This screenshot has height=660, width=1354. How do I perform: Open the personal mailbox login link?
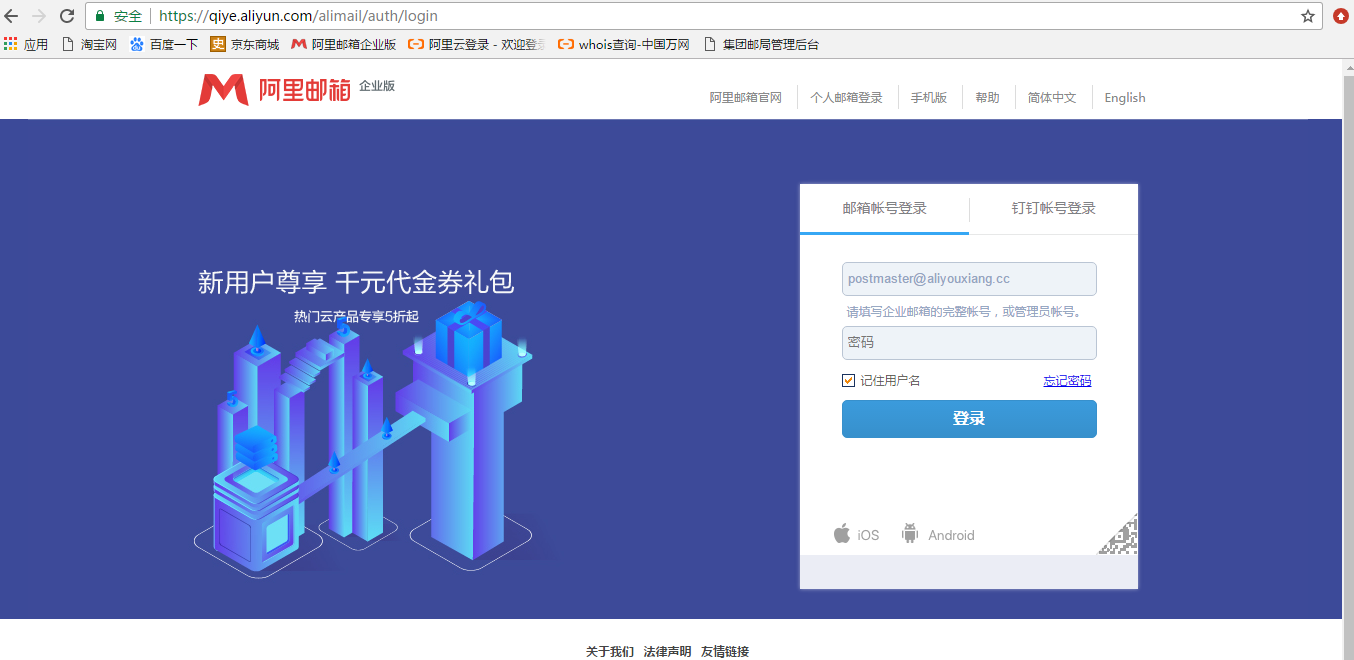pos(846,97)
